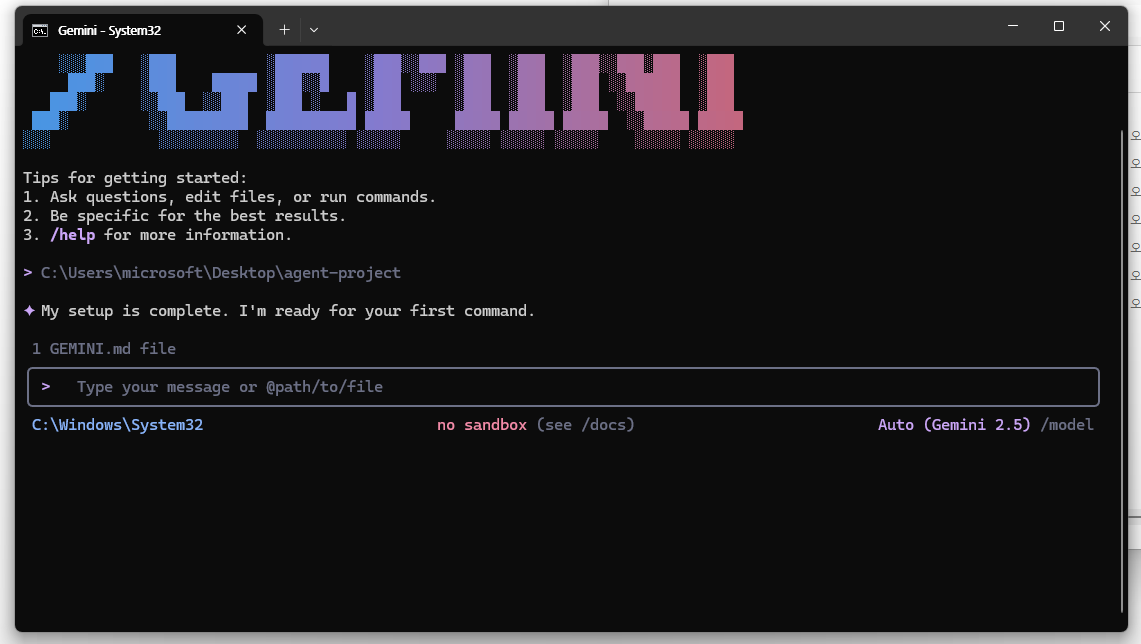This screenshot has height=644, width=1141.
Task: Click the prompt arrow inside the message box
Action: tap(46, 386)
